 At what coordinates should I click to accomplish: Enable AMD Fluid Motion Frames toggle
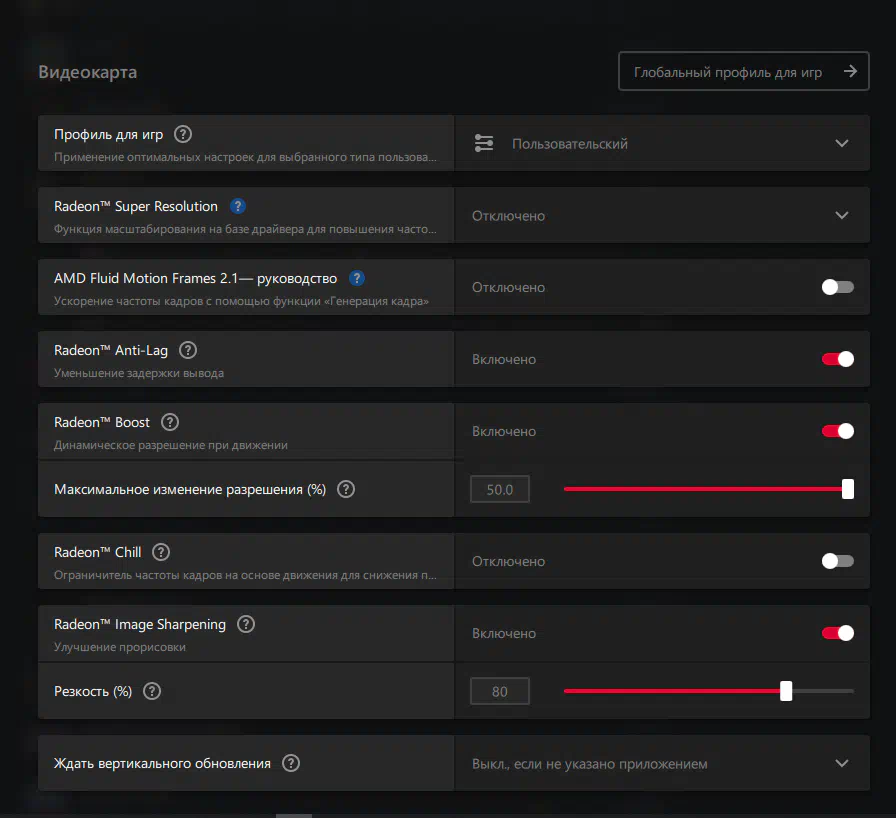click(x=838, y=287)
